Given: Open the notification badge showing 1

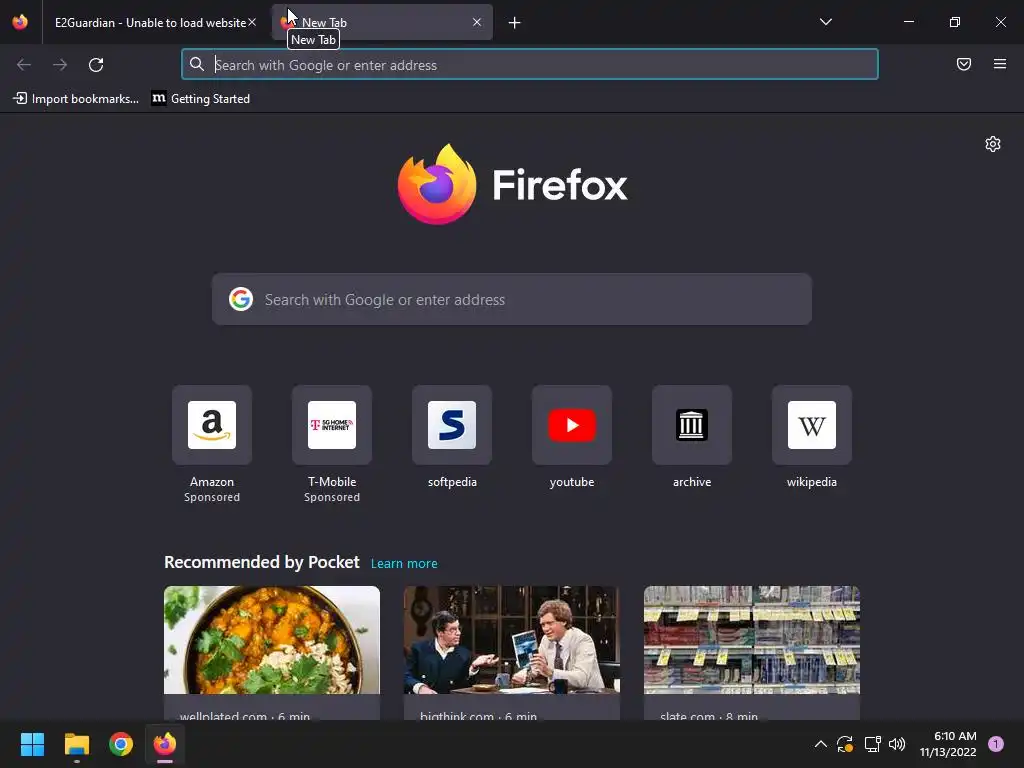Looking at the screenshot, I should point(996,744).
